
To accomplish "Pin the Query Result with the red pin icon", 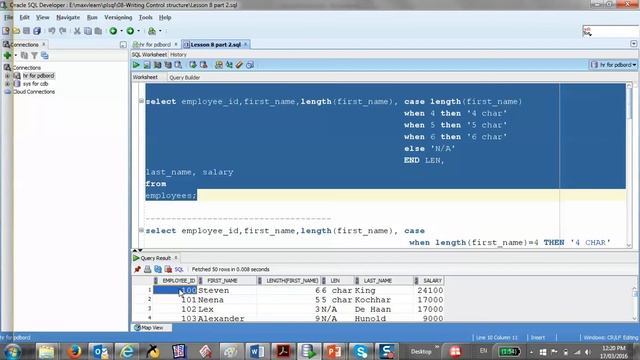I will pos(137,269).
